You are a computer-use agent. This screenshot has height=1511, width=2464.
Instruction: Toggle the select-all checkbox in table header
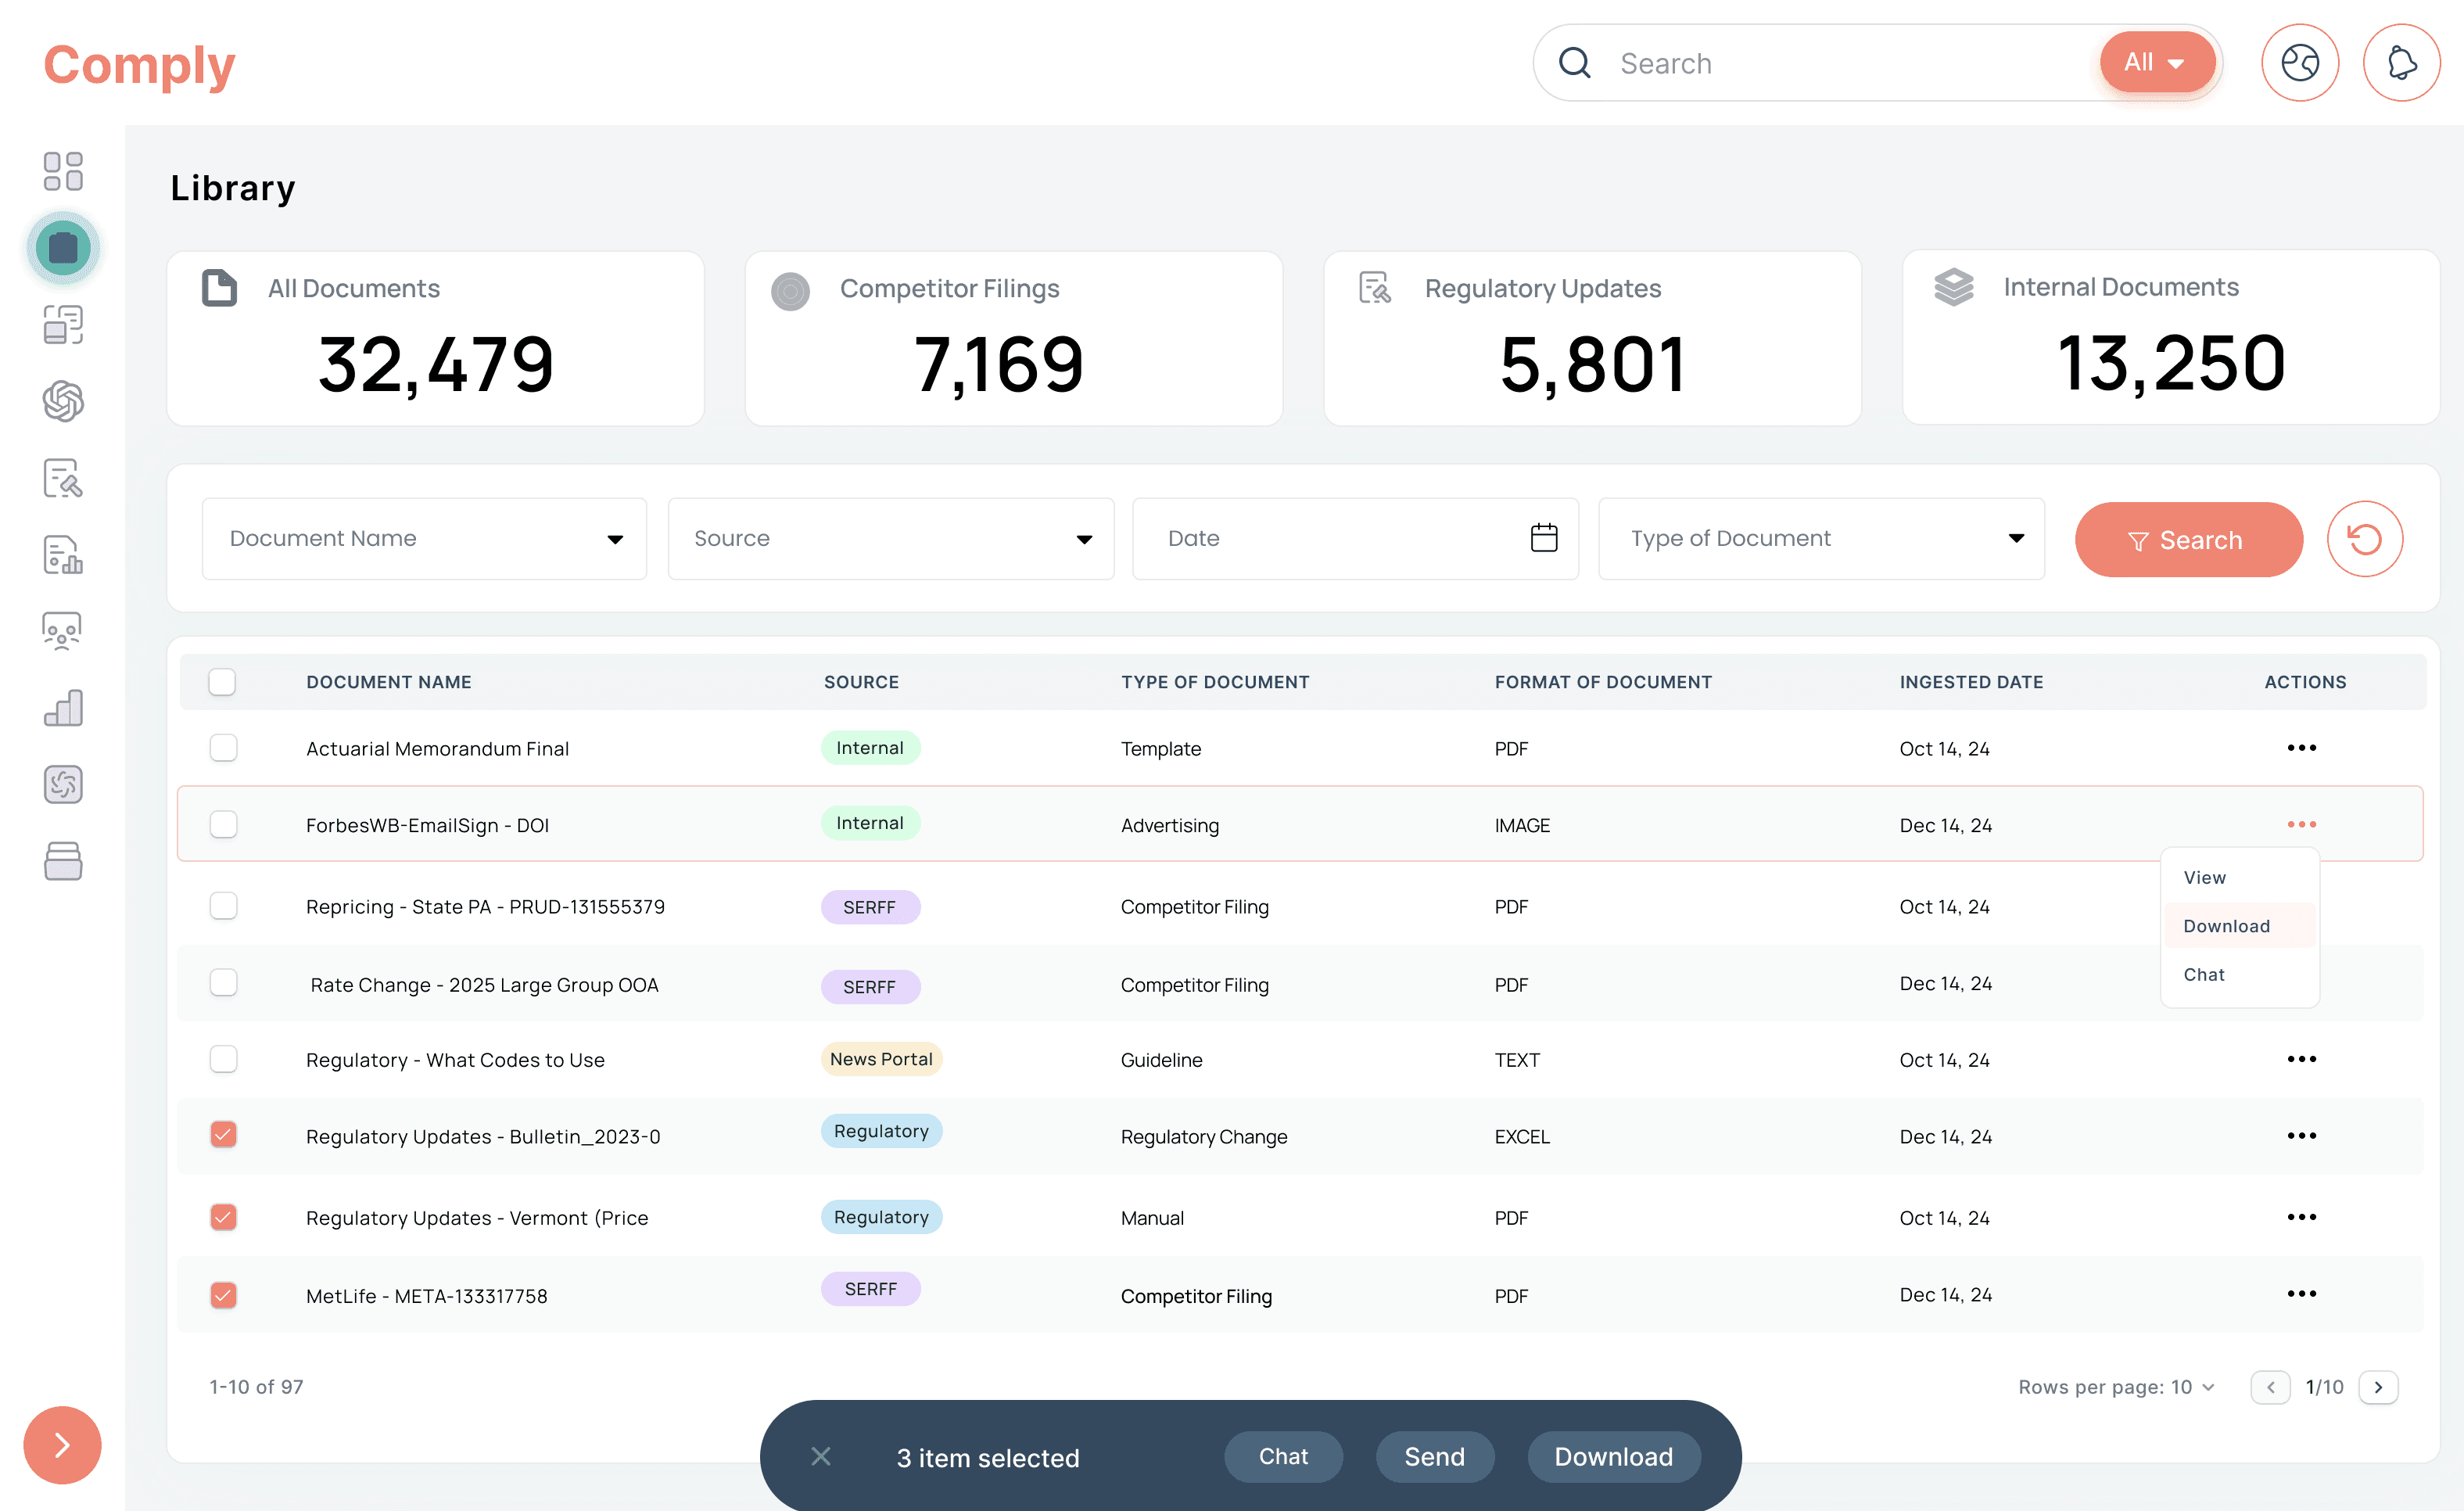click(x=222, y=682)
